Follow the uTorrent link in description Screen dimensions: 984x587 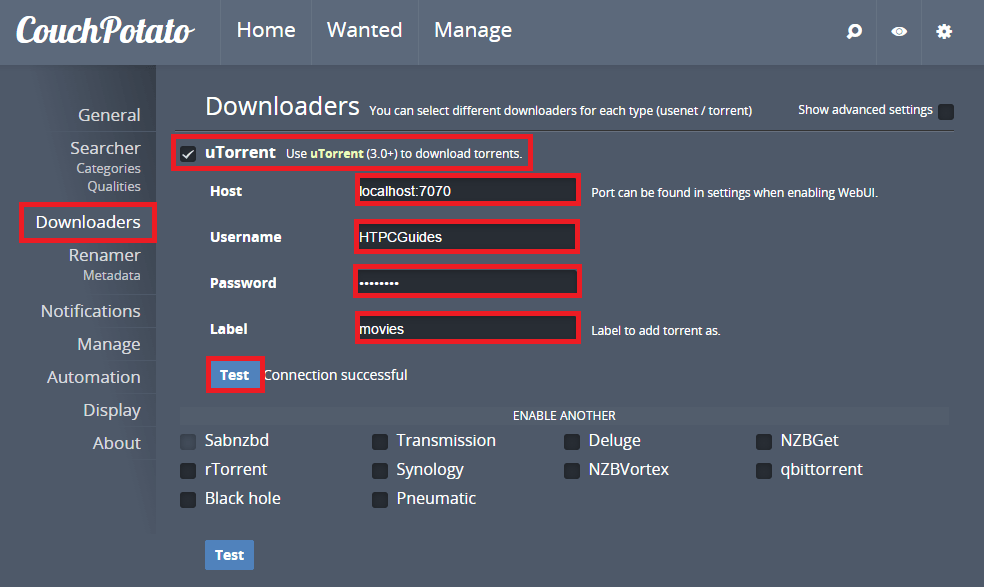coord(330,154)
